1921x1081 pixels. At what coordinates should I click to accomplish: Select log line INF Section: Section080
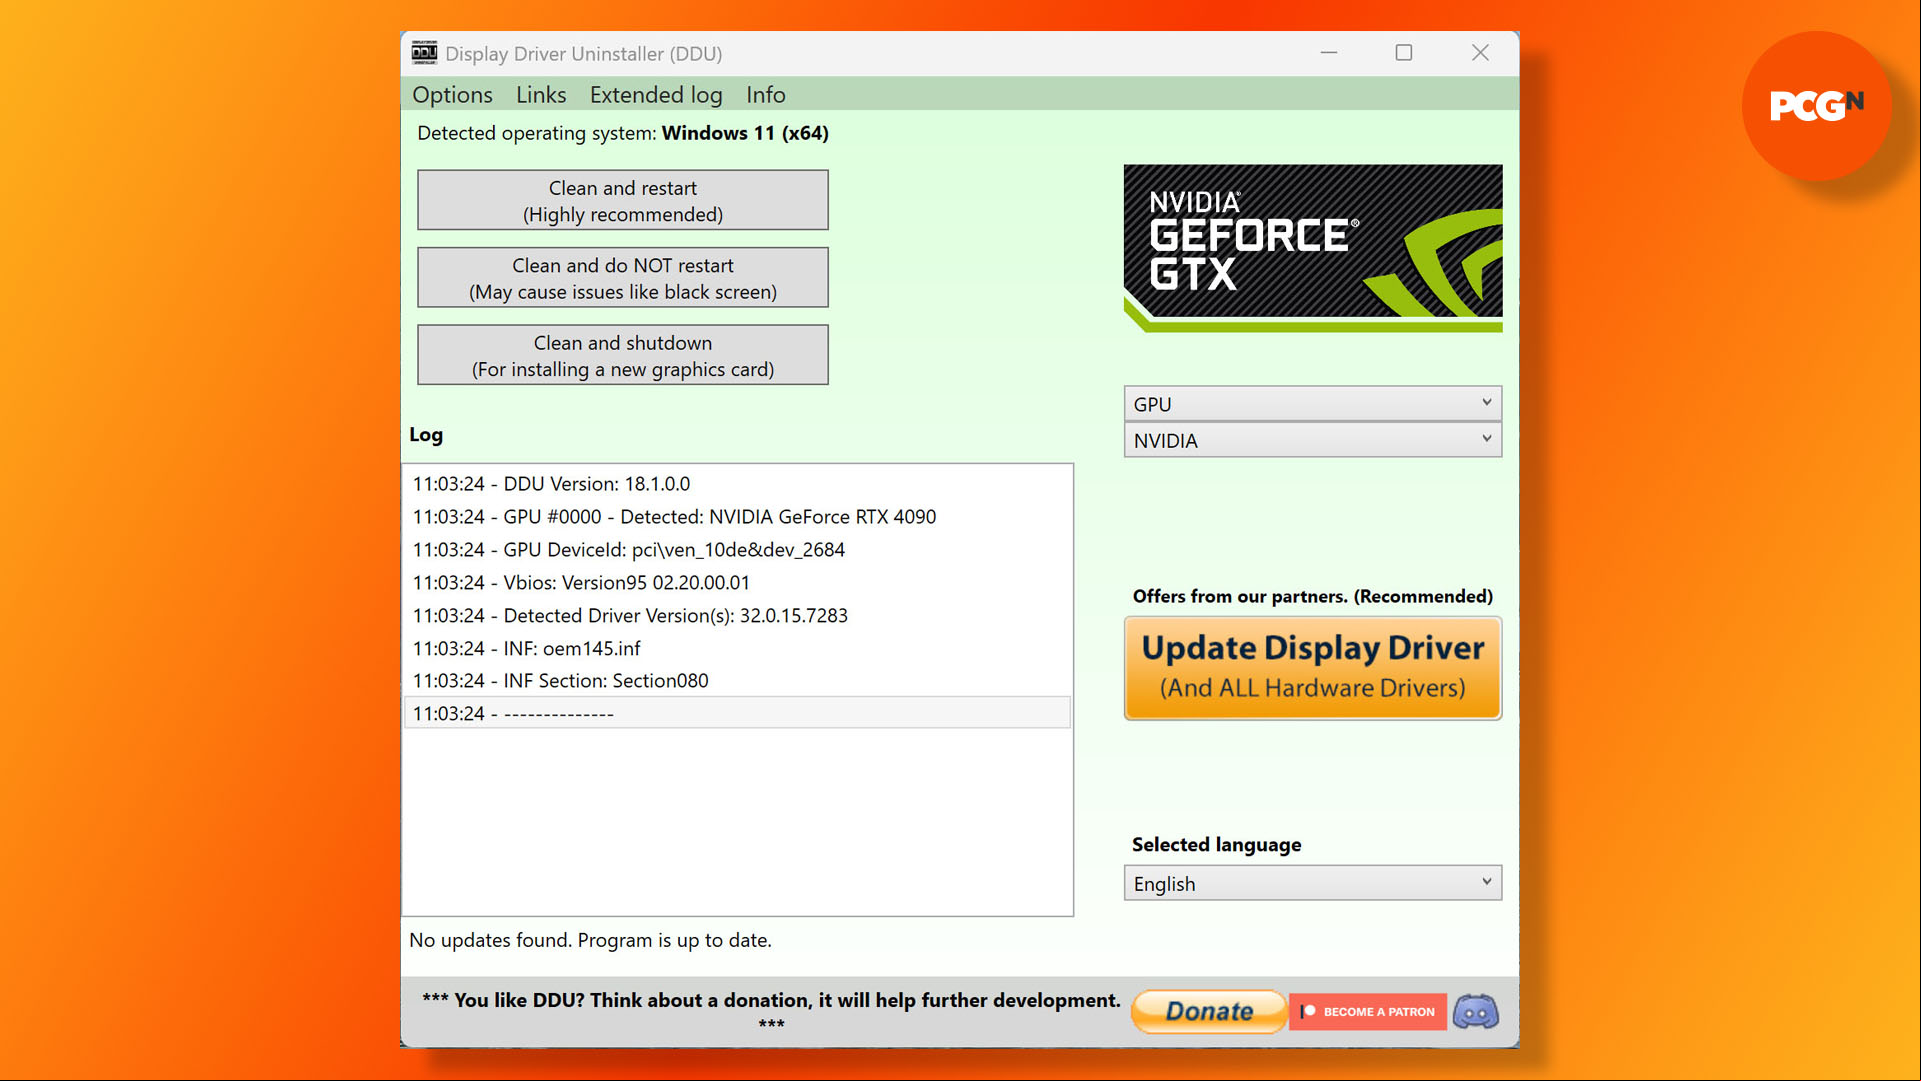(737, 680)
